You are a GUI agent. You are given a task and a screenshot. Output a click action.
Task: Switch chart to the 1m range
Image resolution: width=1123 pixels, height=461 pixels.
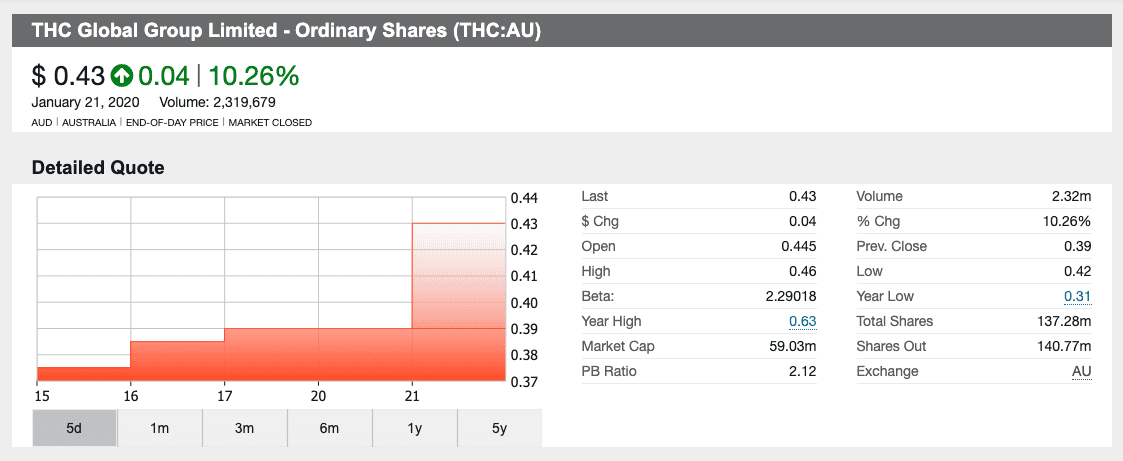[159, 428]
